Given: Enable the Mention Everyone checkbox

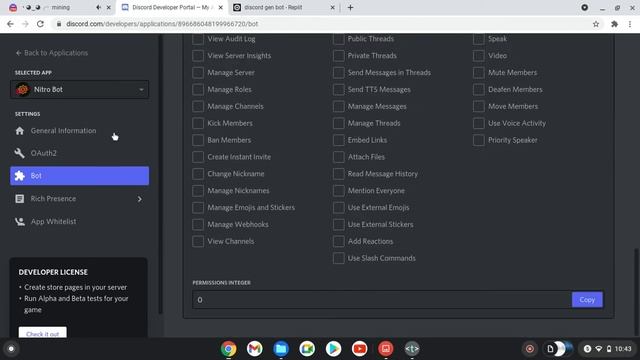Looking at the screenshot, I should [338, 191].
